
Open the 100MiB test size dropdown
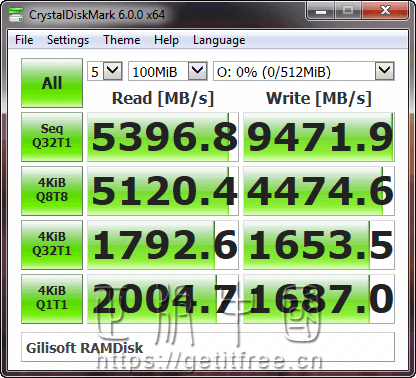(x=168, y=71)
